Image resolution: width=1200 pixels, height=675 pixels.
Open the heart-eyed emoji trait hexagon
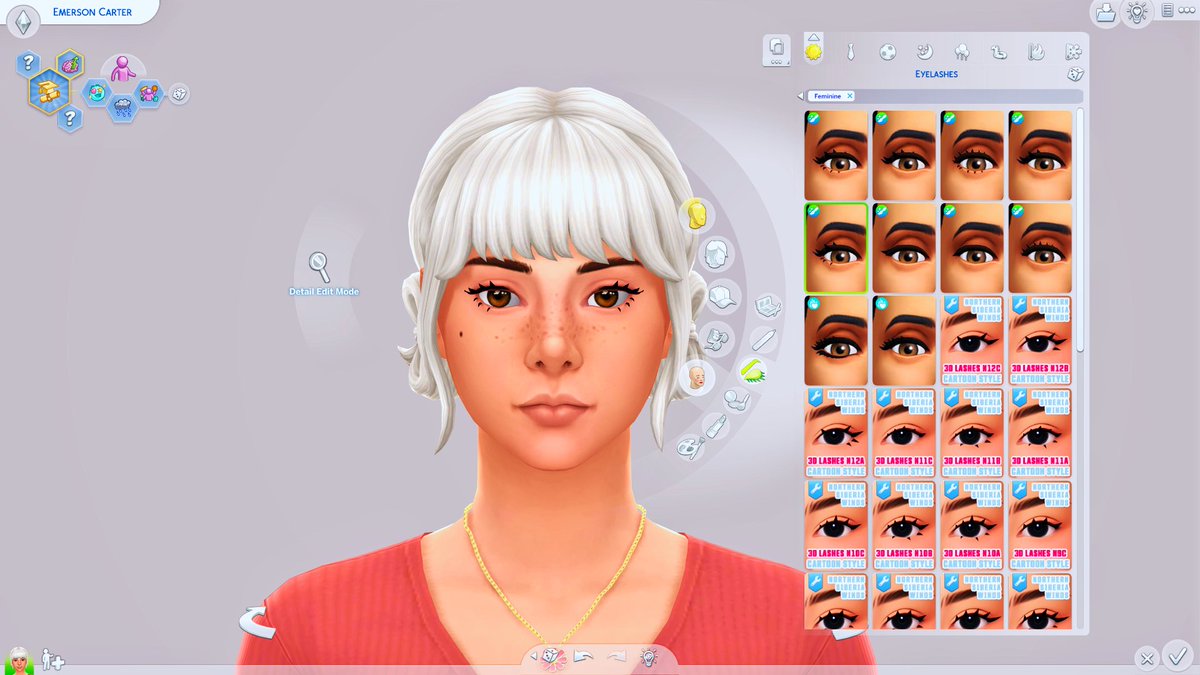(x=97, y=92)
